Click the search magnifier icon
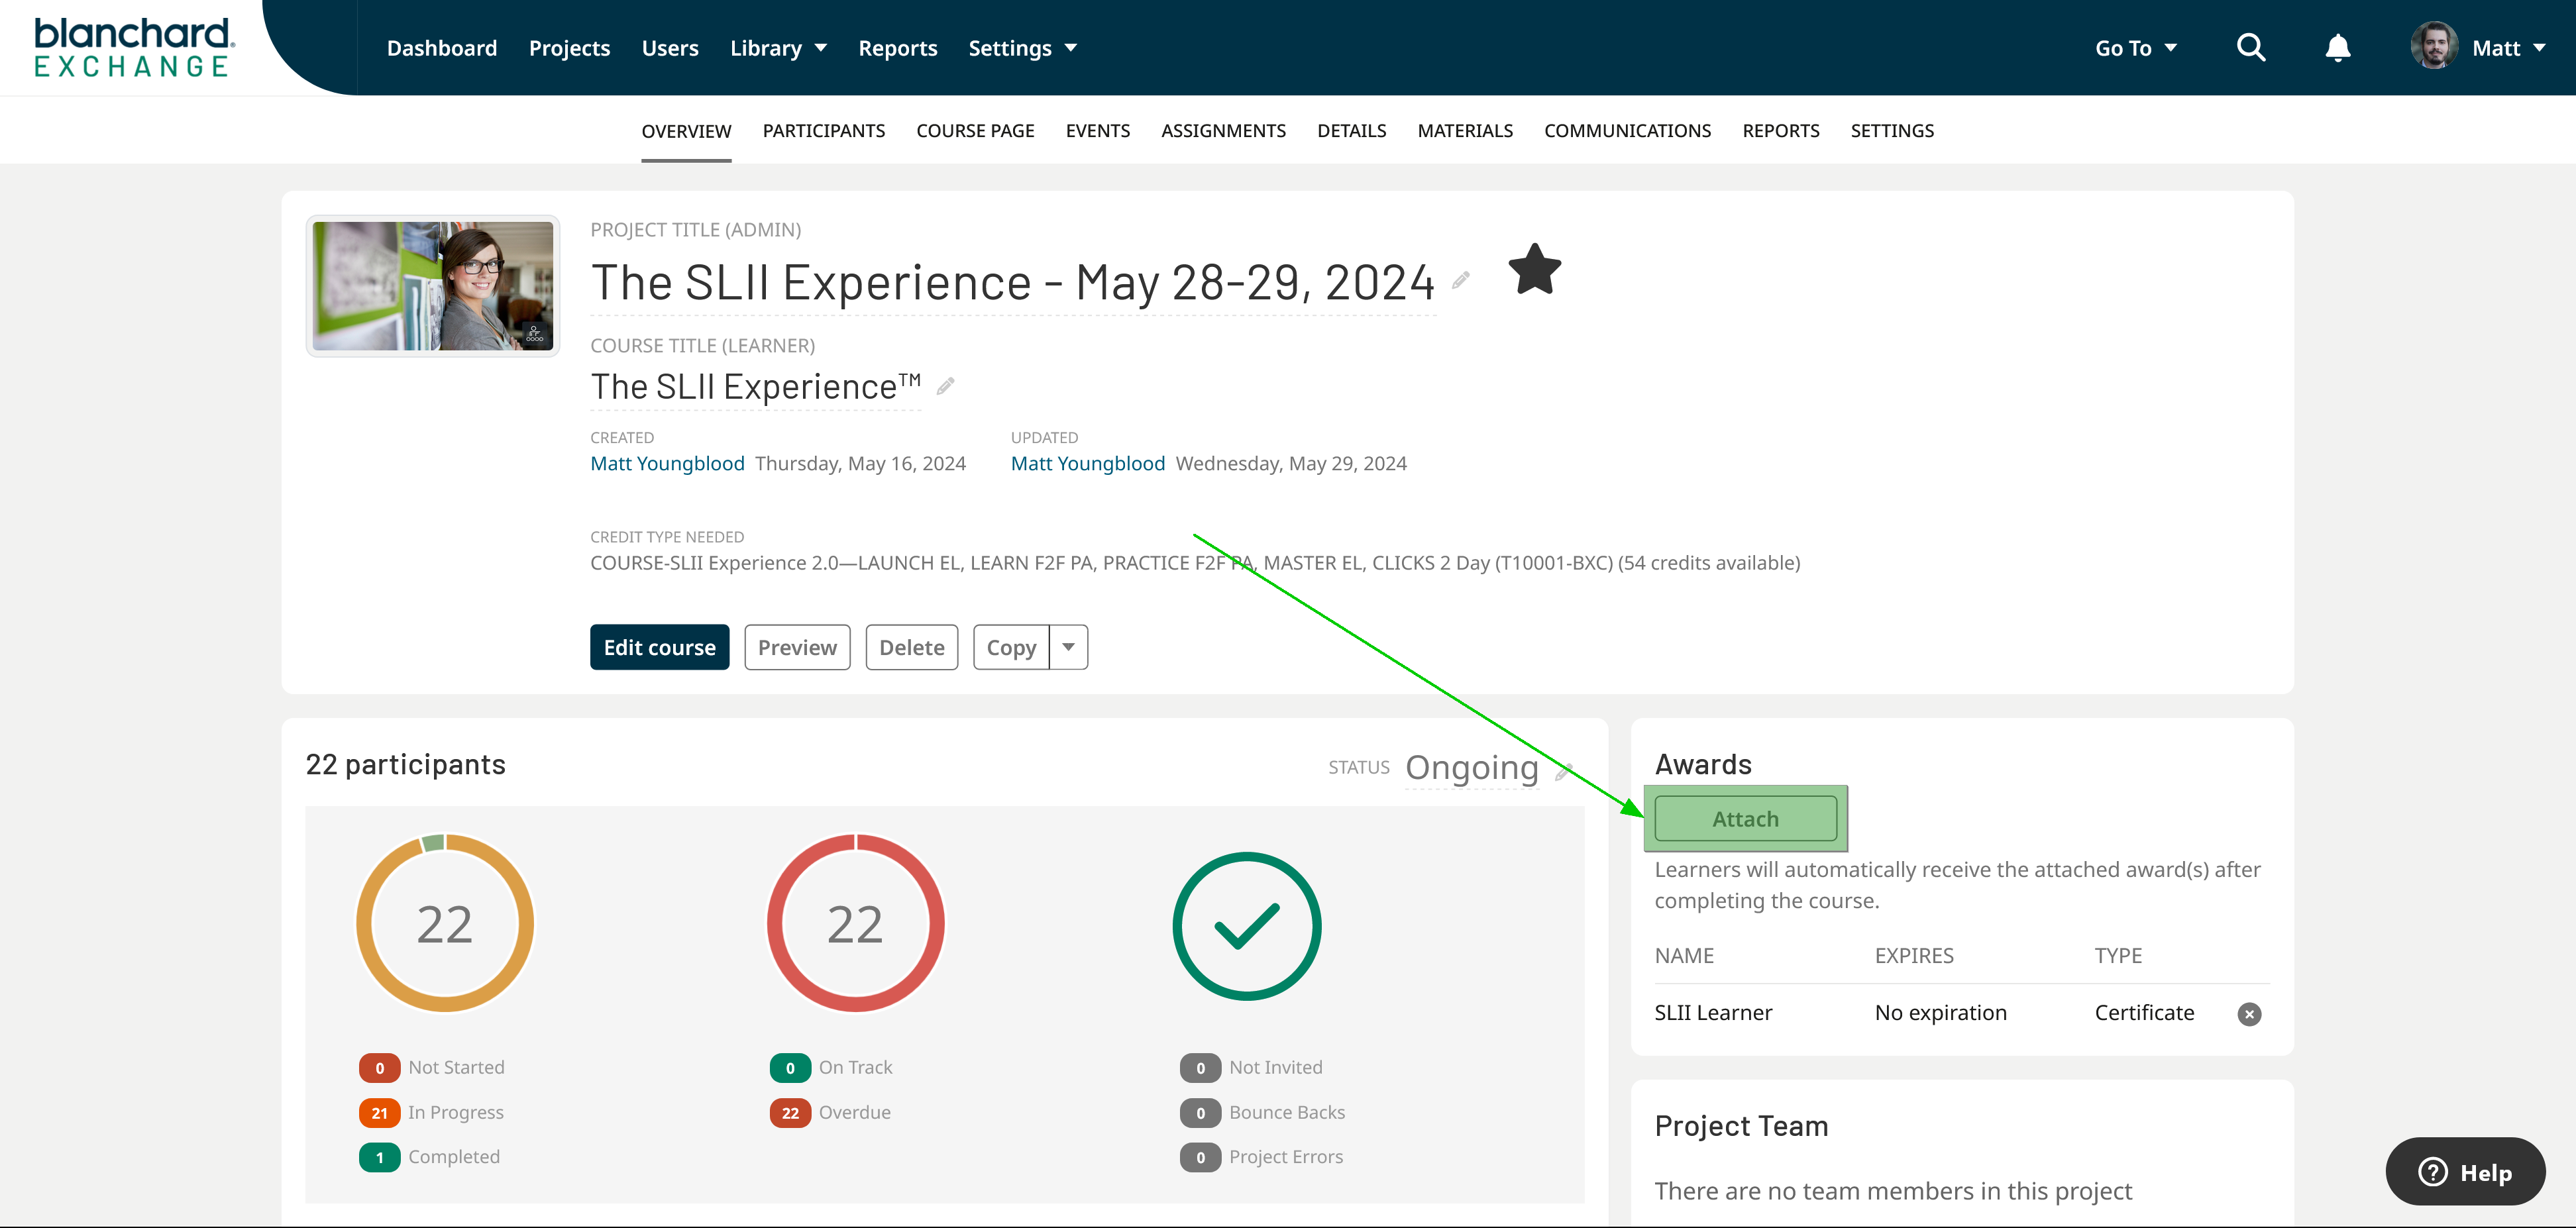Viewport: 2576px width, 1228px height. pos(2250,47)
